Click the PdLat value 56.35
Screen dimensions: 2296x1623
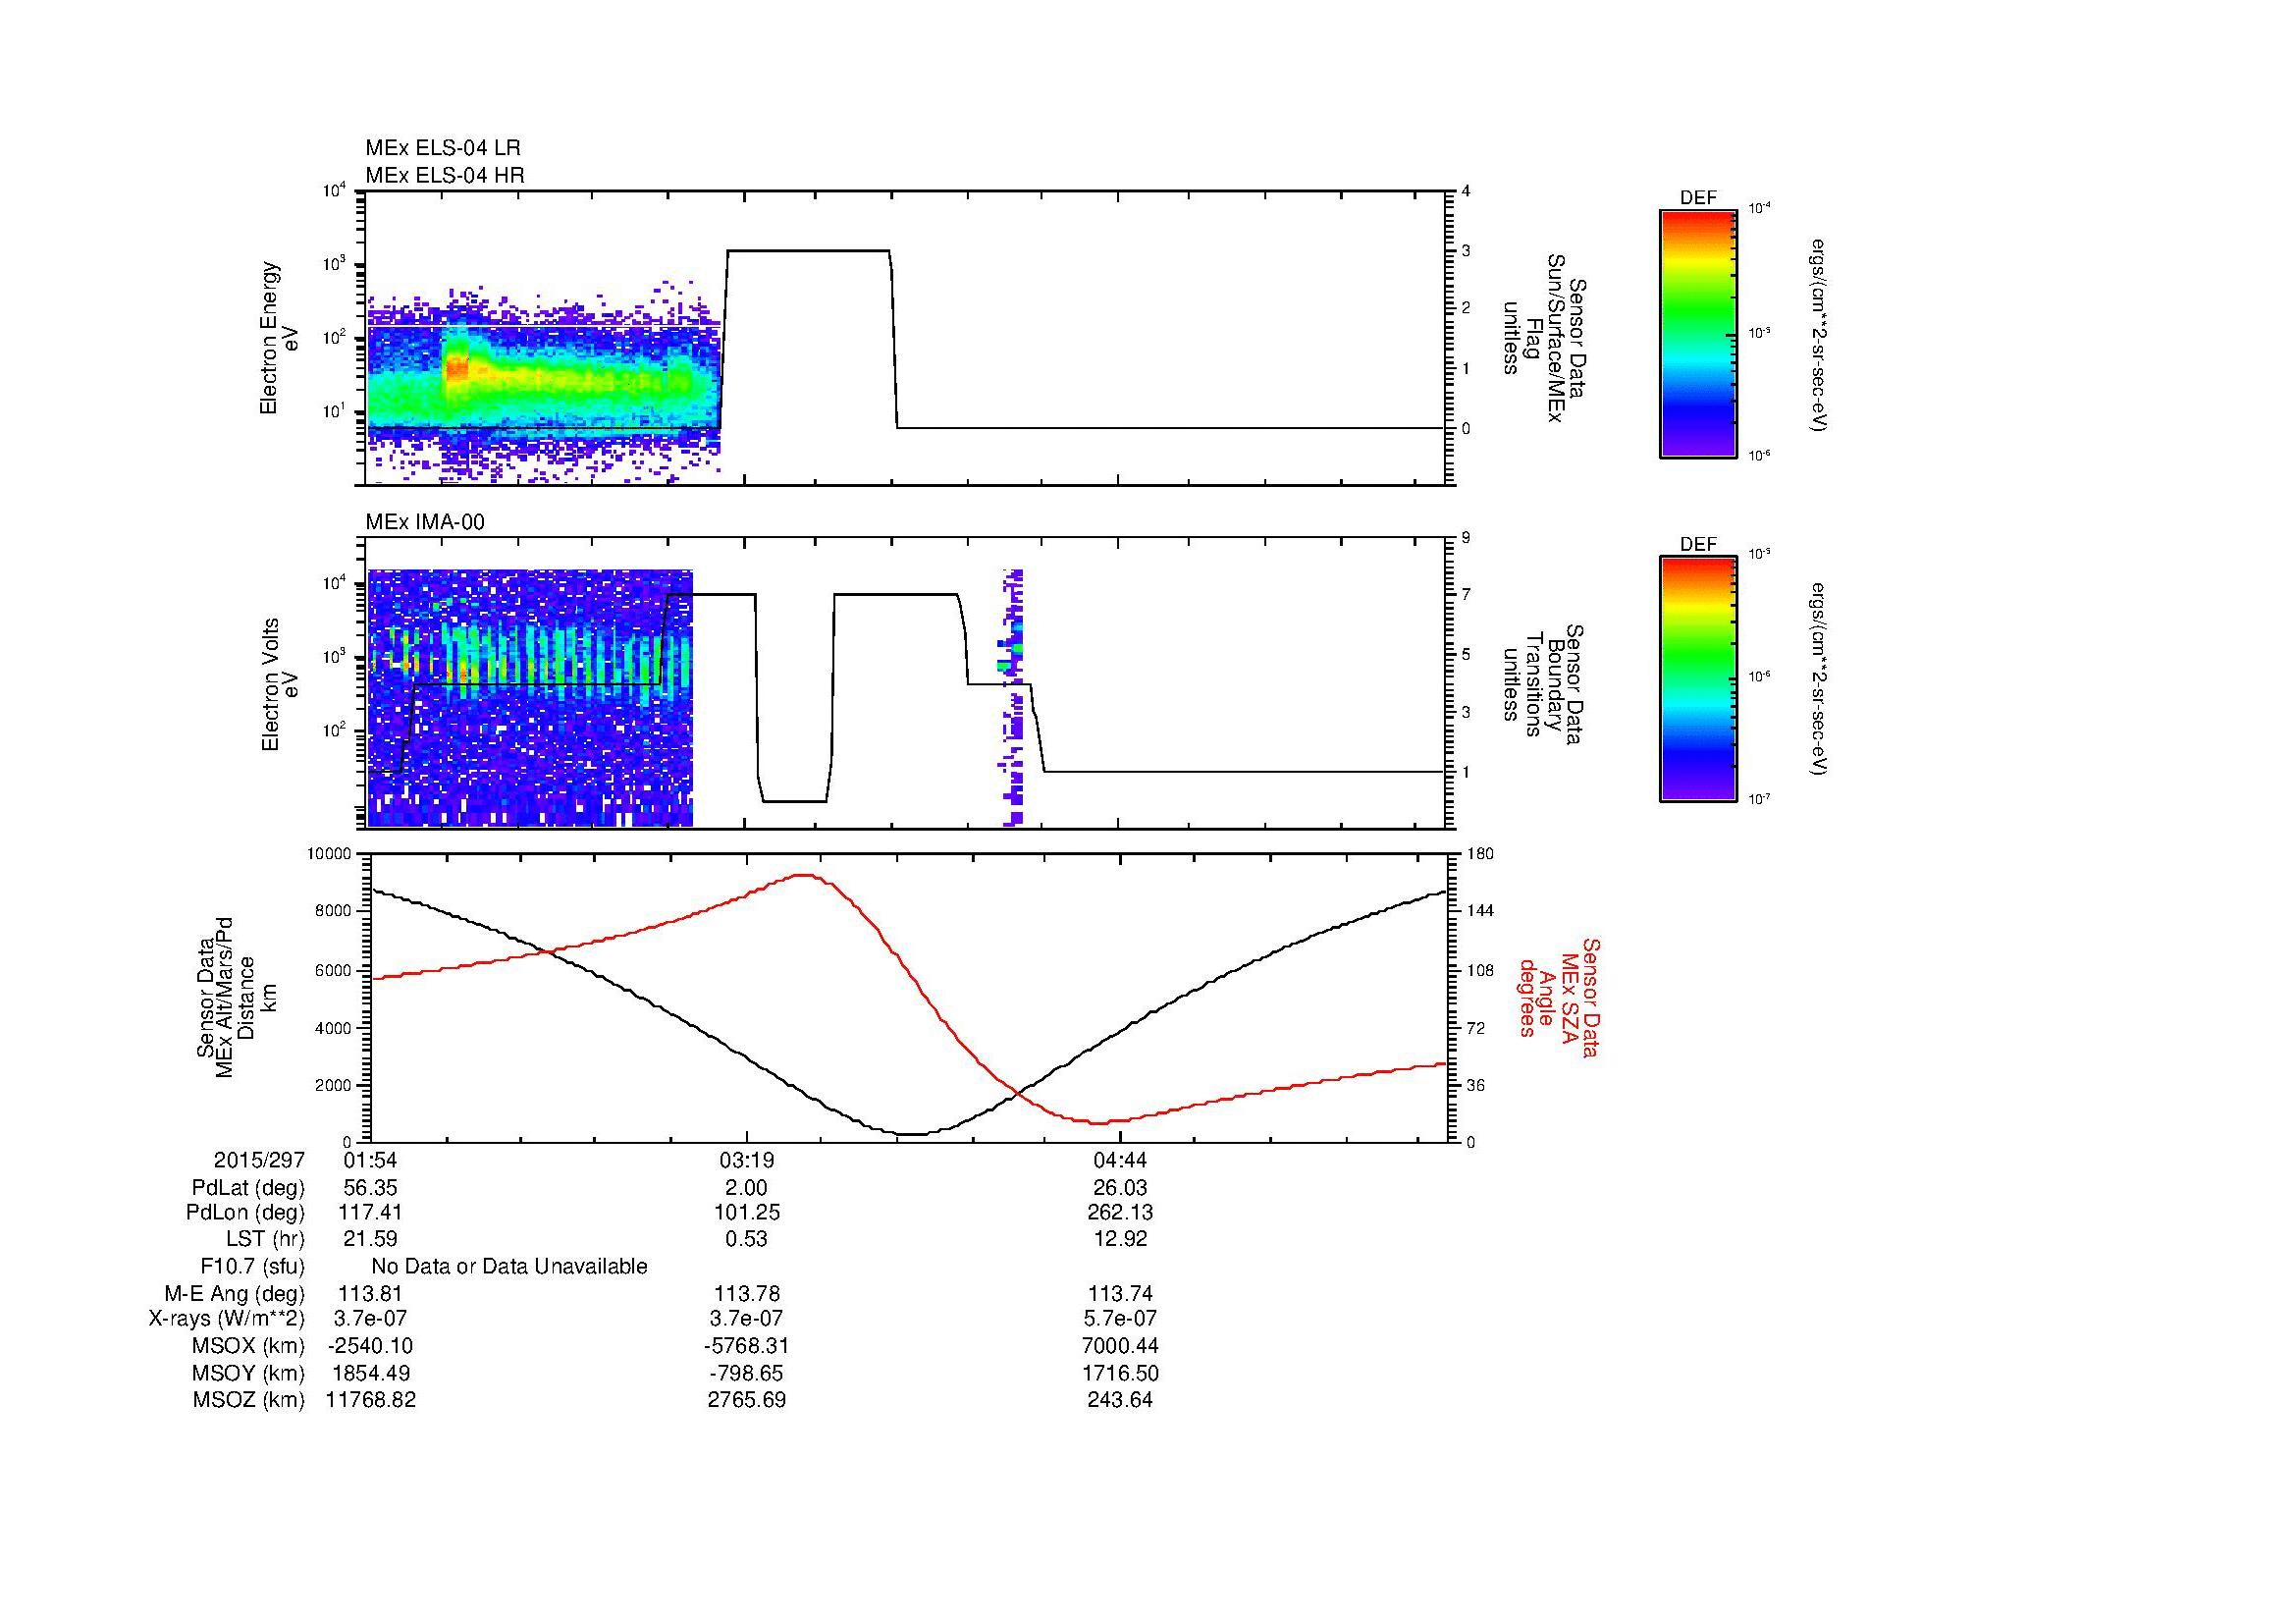coord(370,1188)
